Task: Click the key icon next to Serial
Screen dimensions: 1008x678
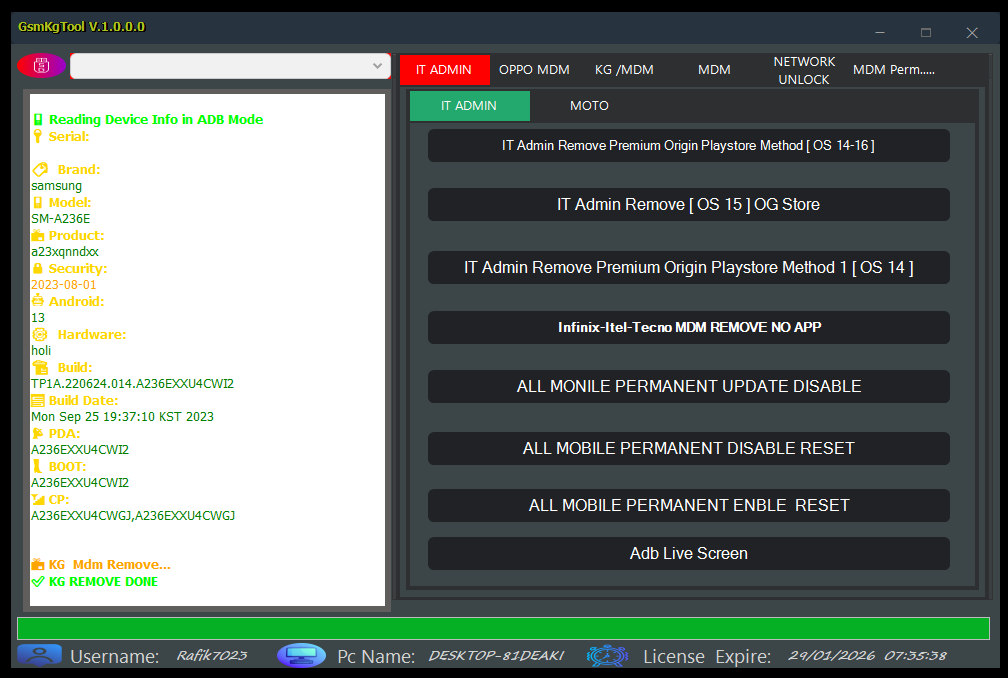Action: (x=38, y=137)
